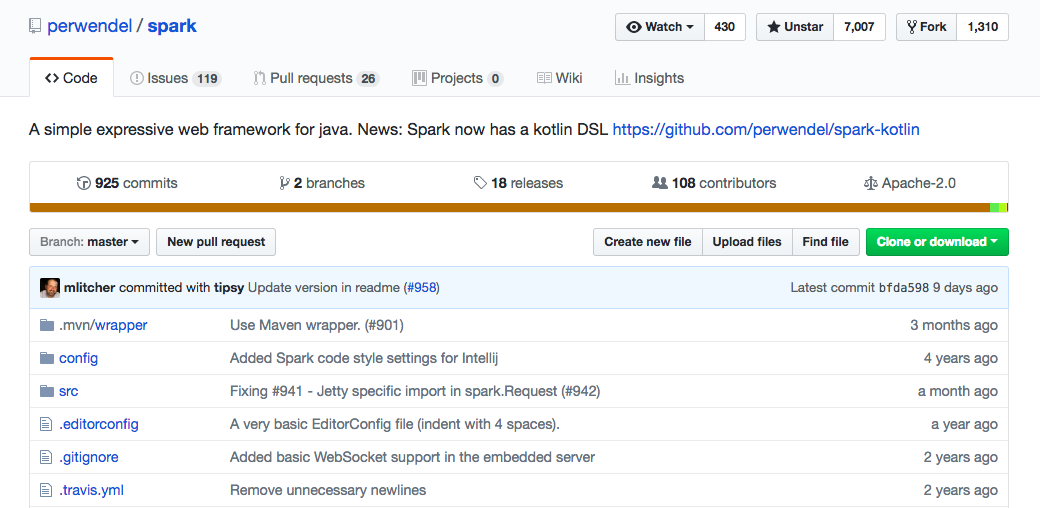Click the 'A very basic EditorConfig file' message
1040x508 pixels.
click(395, 424)
